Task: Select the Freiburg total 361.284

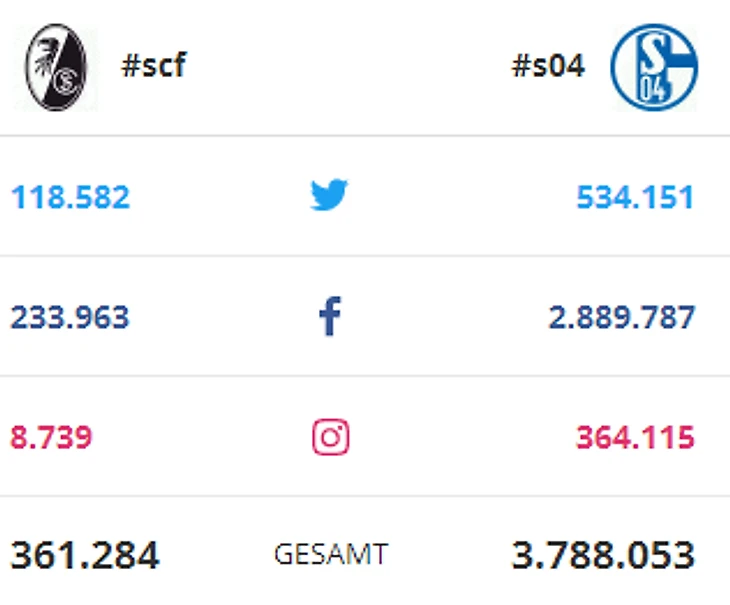Action: [x=85, y=555]
